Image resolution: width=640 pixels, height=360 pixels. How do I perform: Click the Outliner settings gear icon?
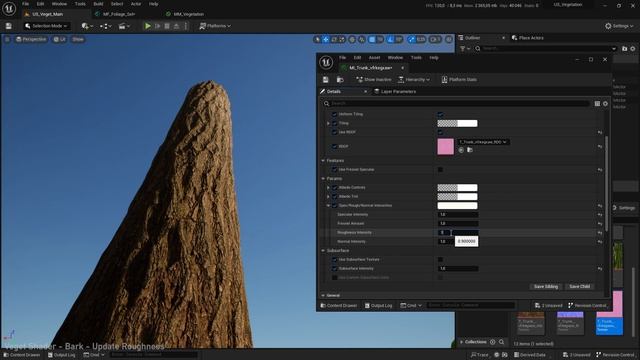click(633, 49)
